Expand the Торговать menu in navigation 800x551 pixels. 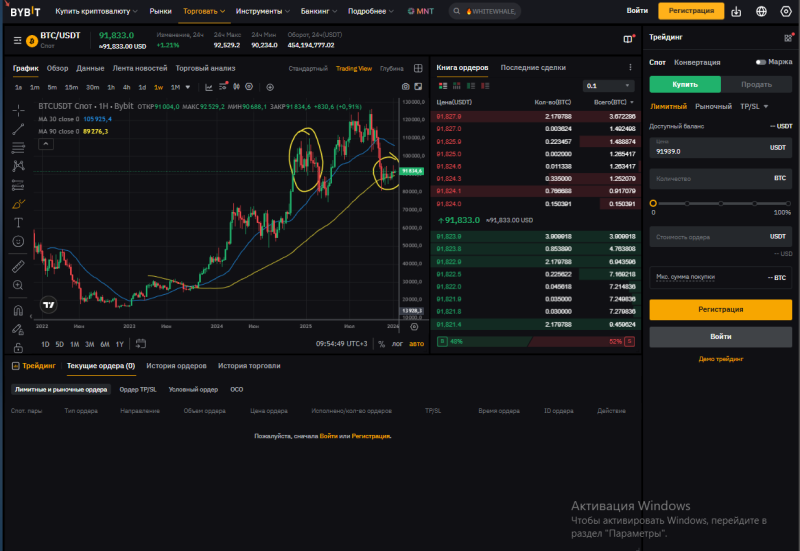(x=205, y=11)
